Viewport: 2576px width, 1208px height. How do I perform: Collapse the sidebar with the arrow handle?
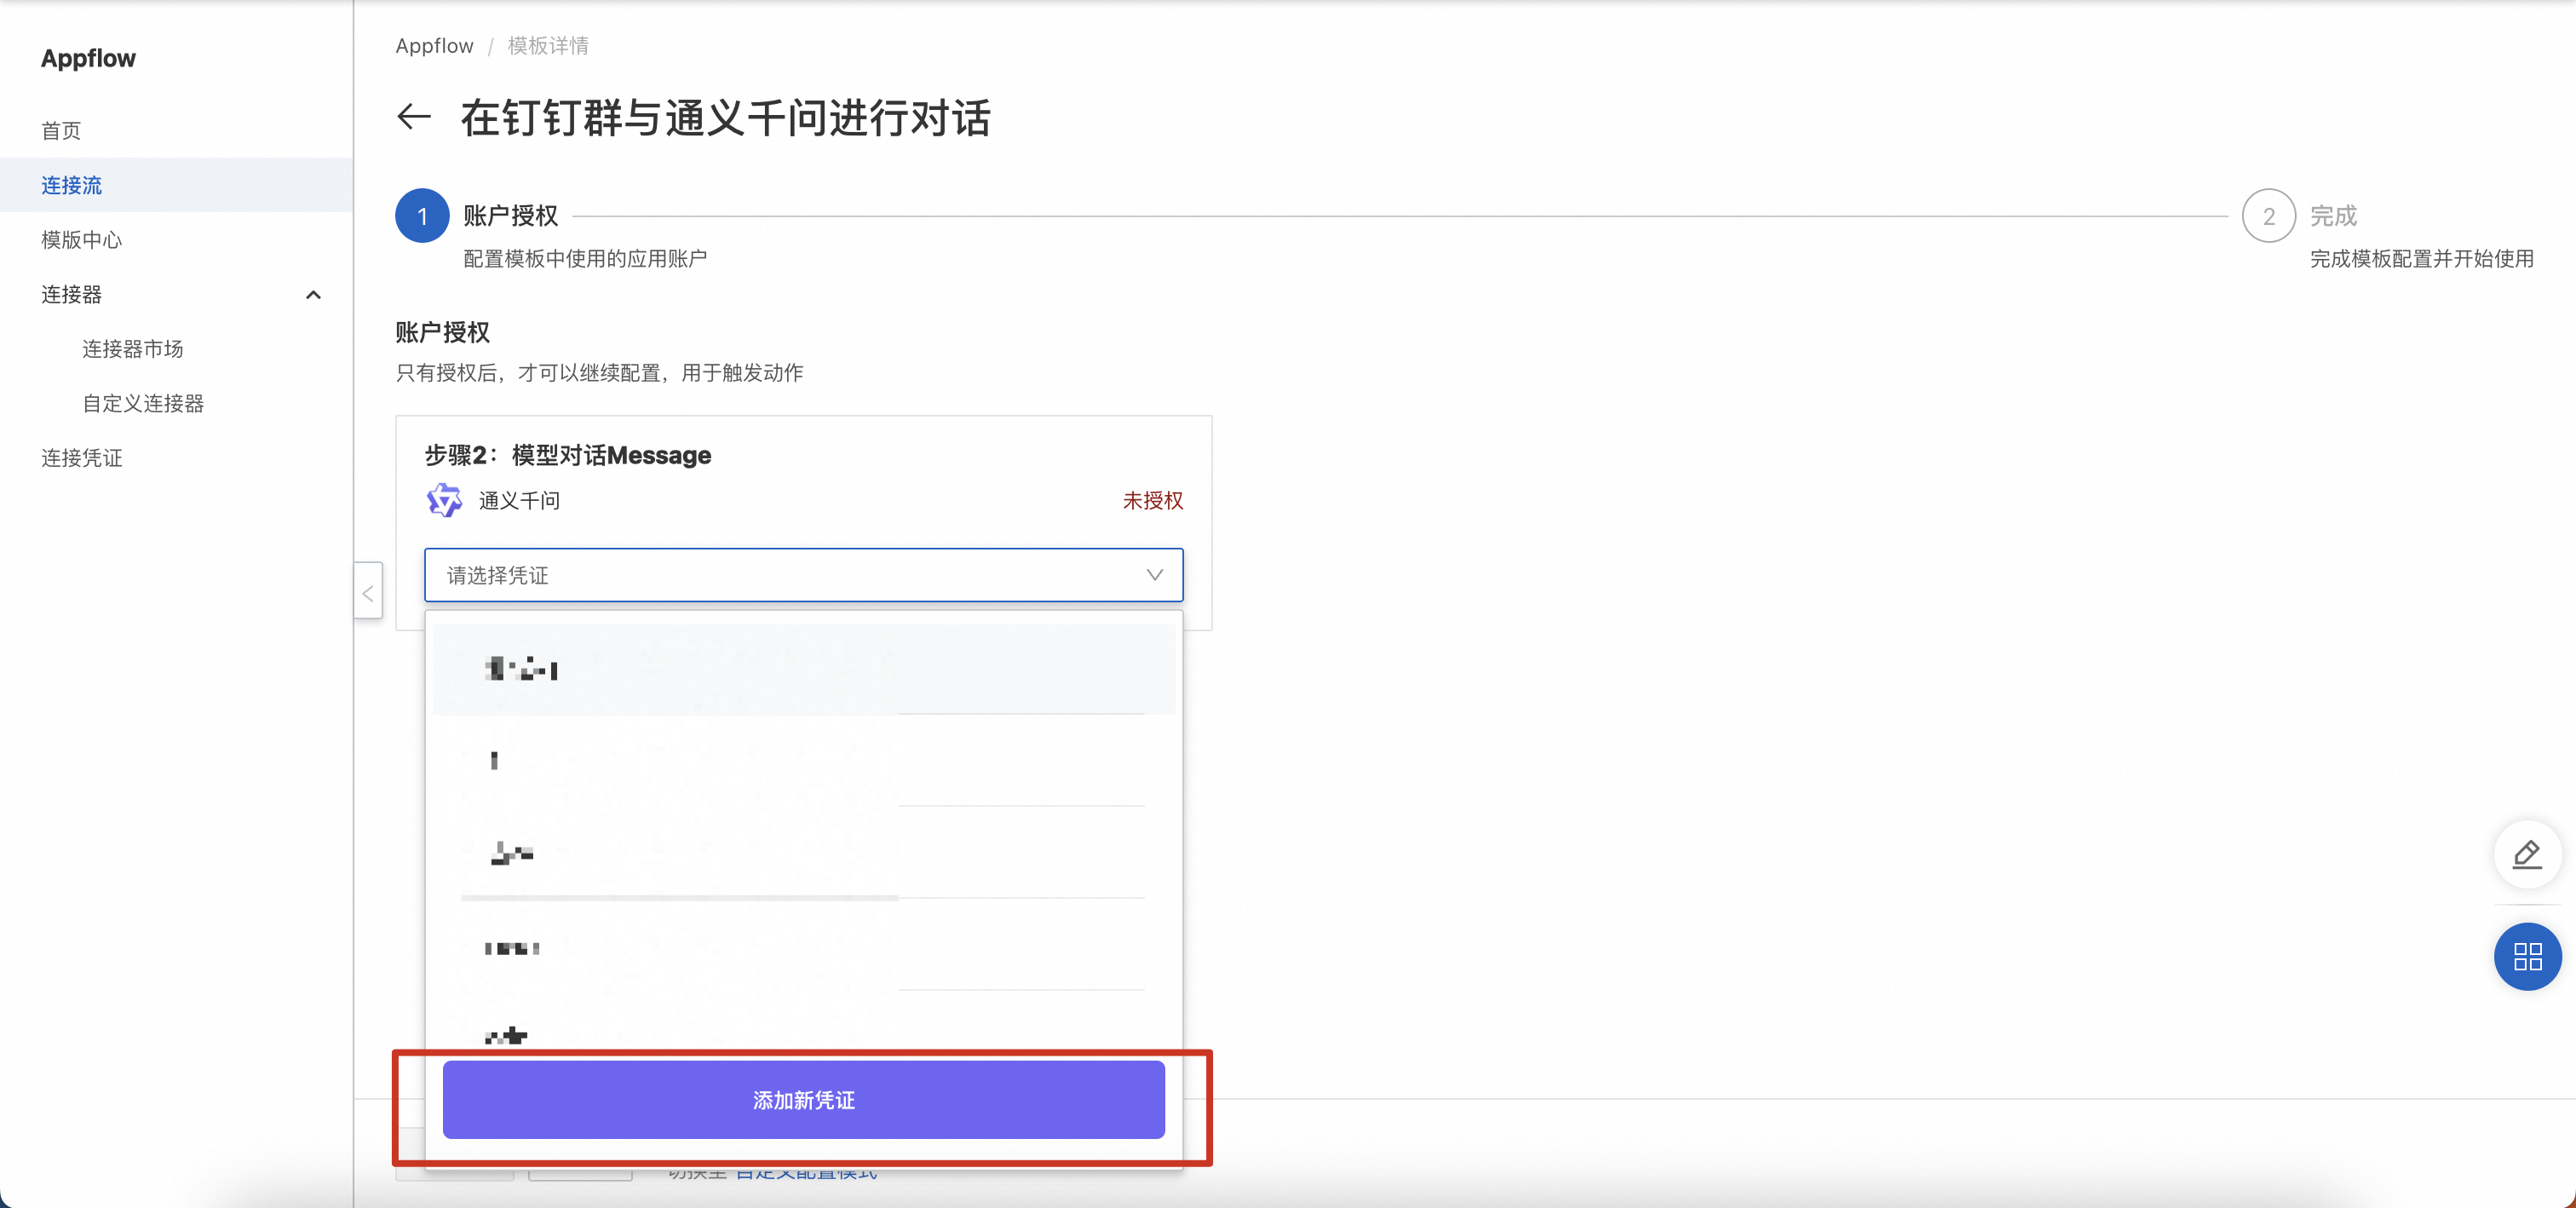(x=368, y=593)
